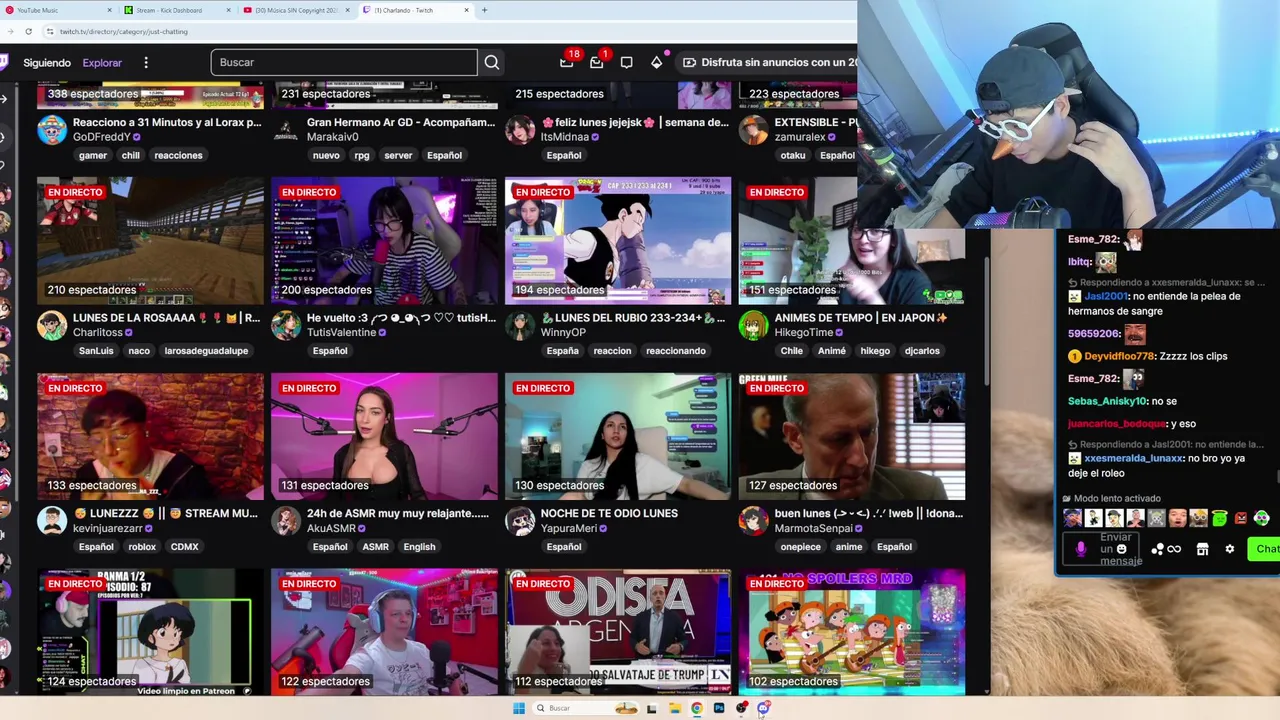
Task: Open the HikegoTime channel name link
Action: (803, 332)
